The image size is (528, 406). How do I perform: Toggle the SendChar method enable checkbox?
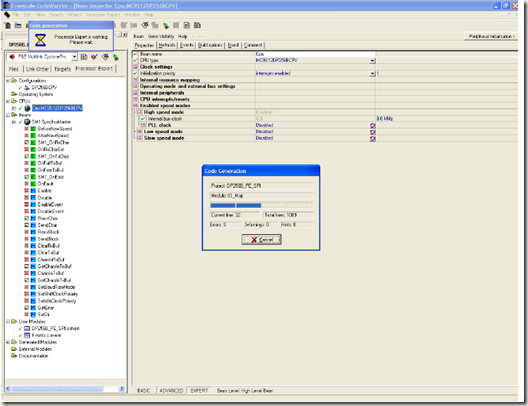point(26,225)
